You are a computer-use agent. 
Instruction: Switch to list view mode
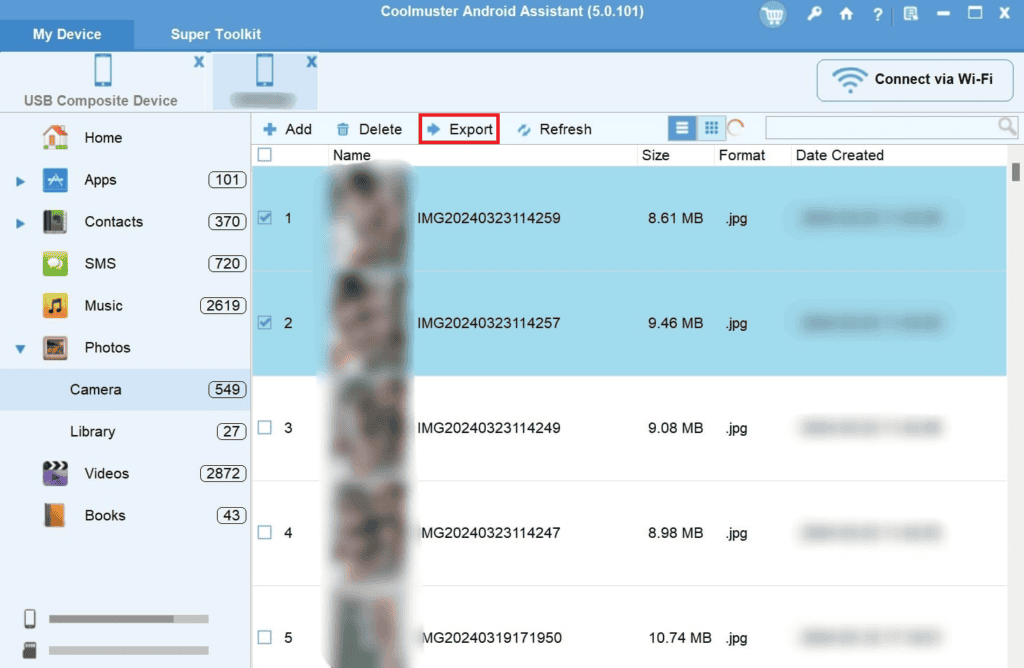pos(682,128)
